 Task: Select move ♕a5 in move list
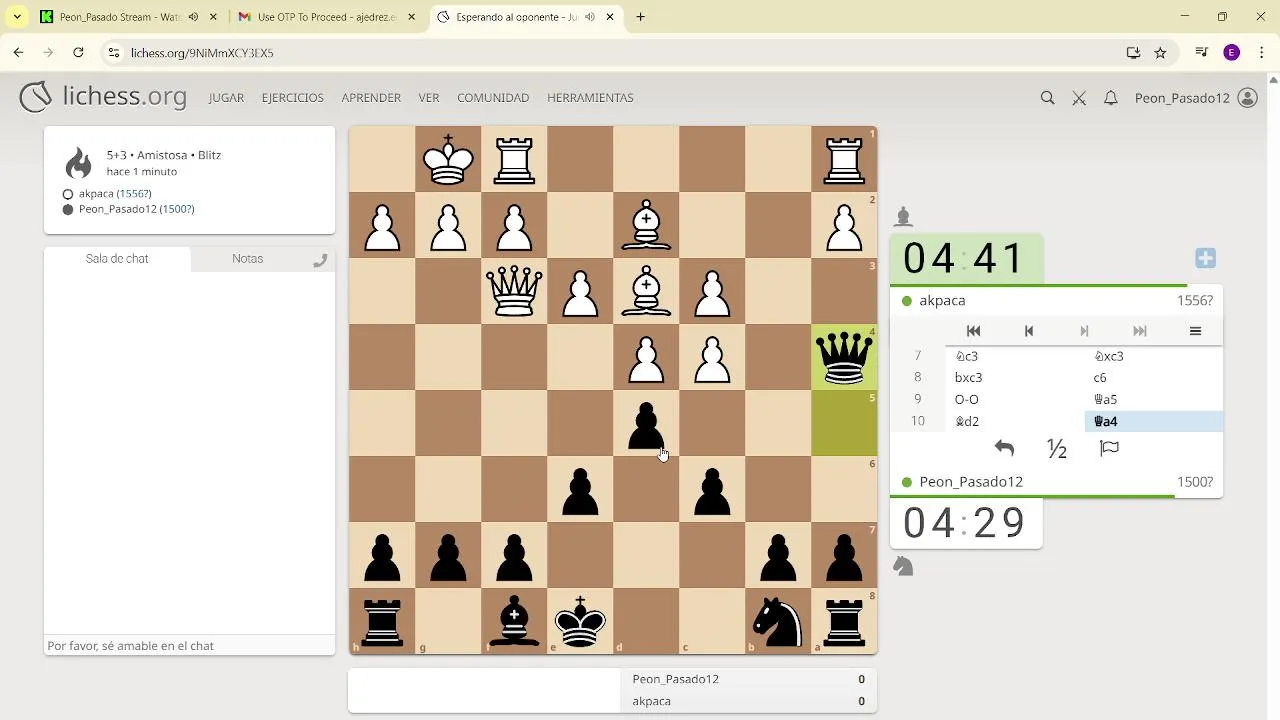1153,399
